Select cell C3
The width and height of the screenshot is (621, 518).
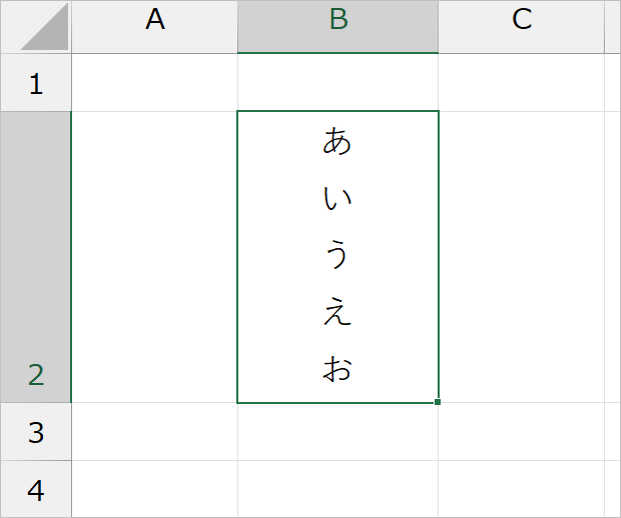pyautogui.click(x=522, y=432)
